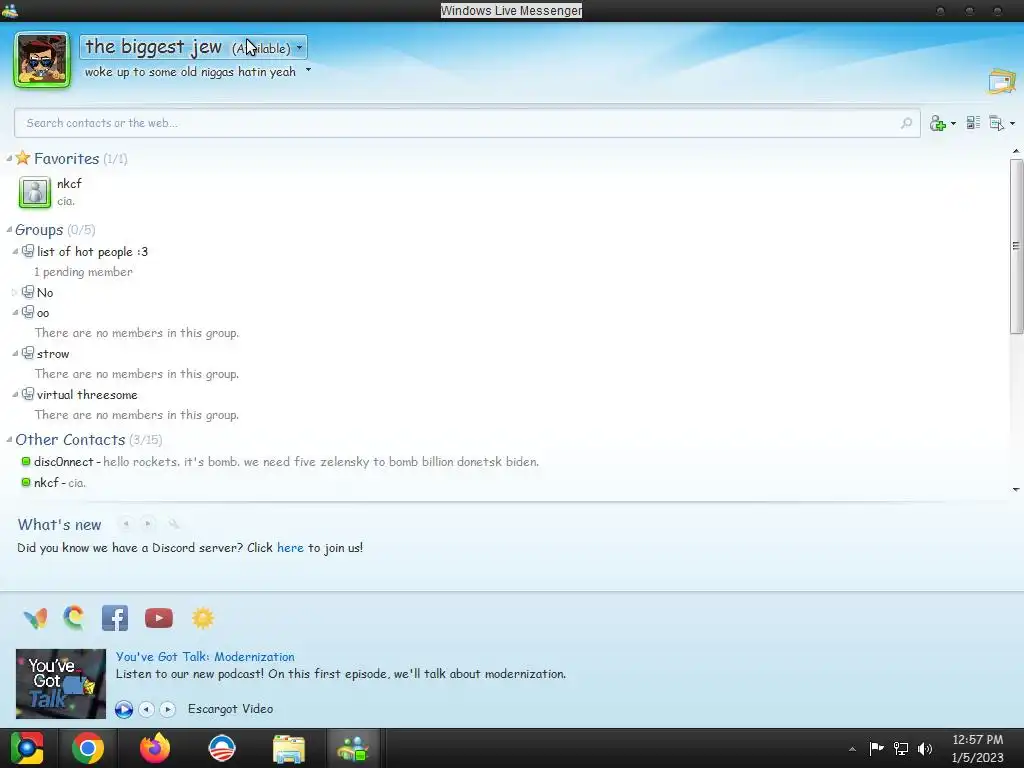
Task: Open the personal message dropdown arrow
Action: [308, 70]
